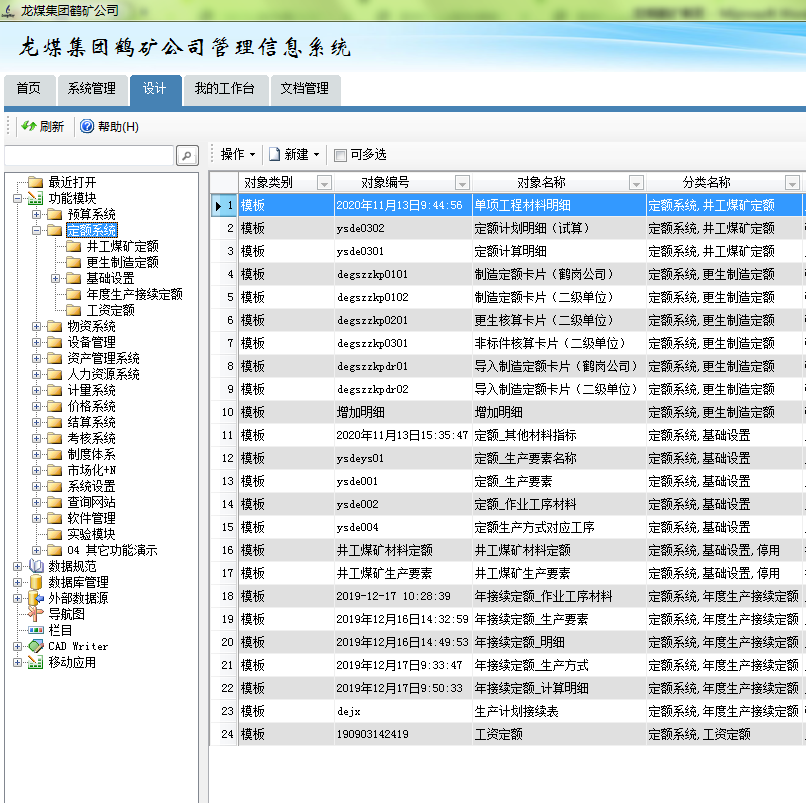Click the 最近打开 folder icon

[33, 181]
